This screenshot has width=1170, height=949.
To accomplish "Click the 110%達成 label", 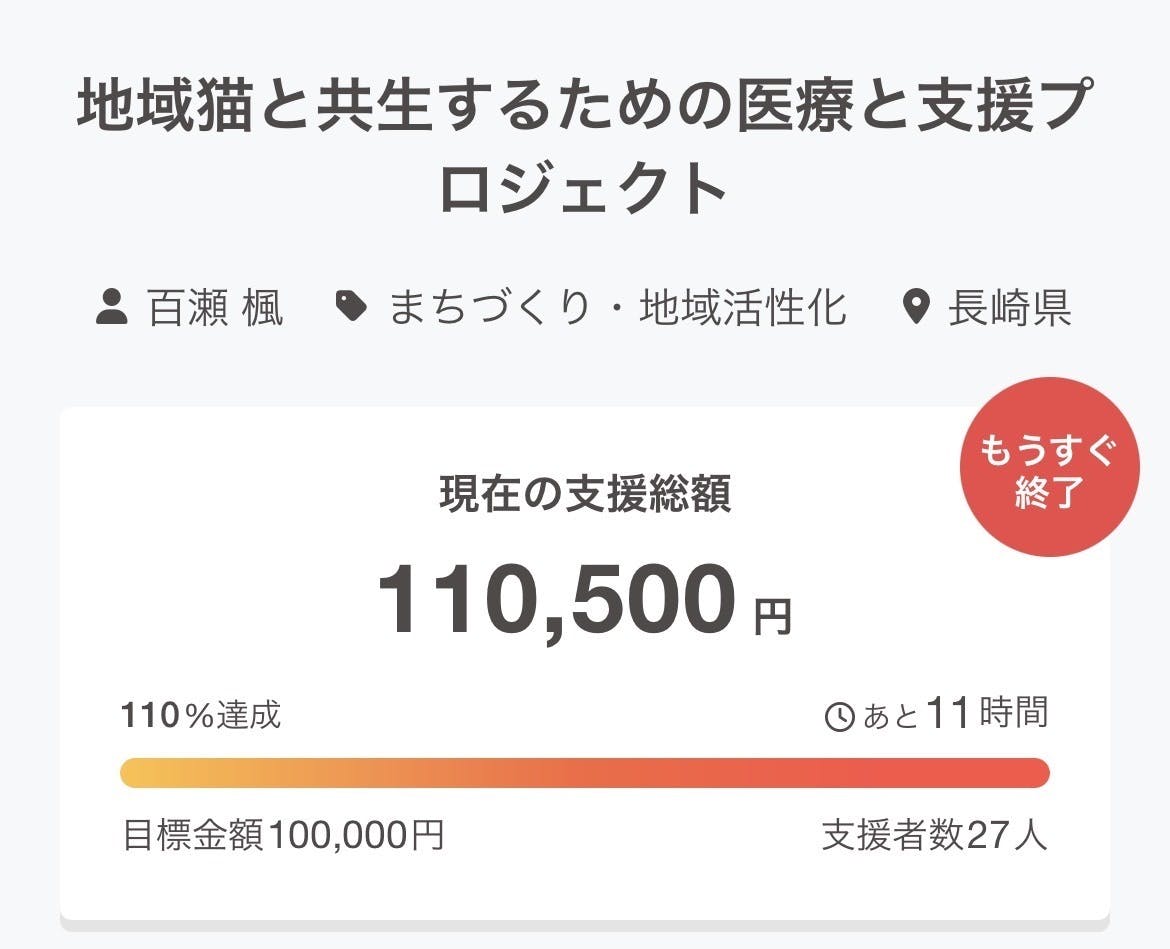I will click(201, 715).
